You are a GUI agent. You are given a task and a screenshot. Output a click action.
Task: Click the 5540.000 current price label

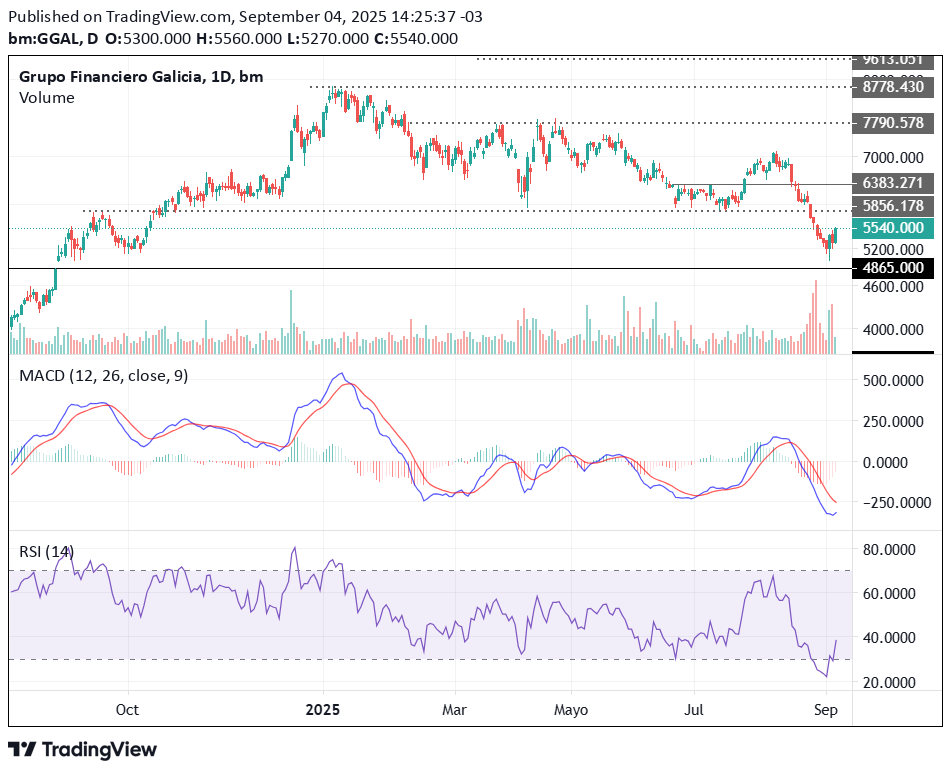pyautogui.click(x=893, y=228)
